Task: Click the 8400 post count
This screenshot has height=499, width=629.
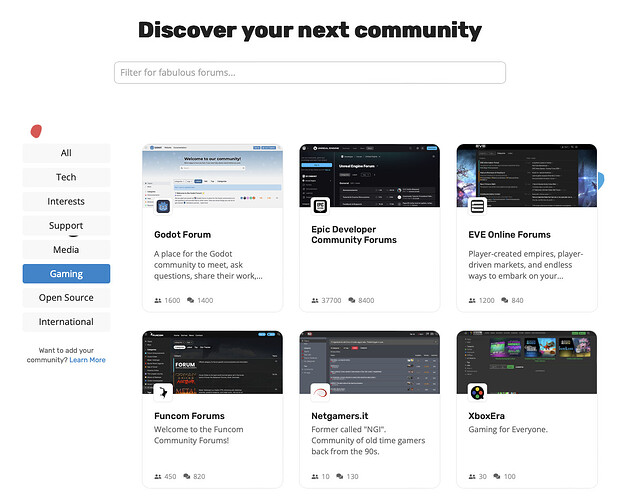Action: [x=366, y=300]
